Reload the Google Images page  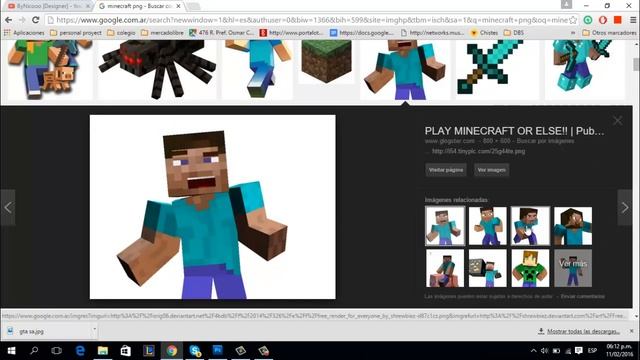36,20
